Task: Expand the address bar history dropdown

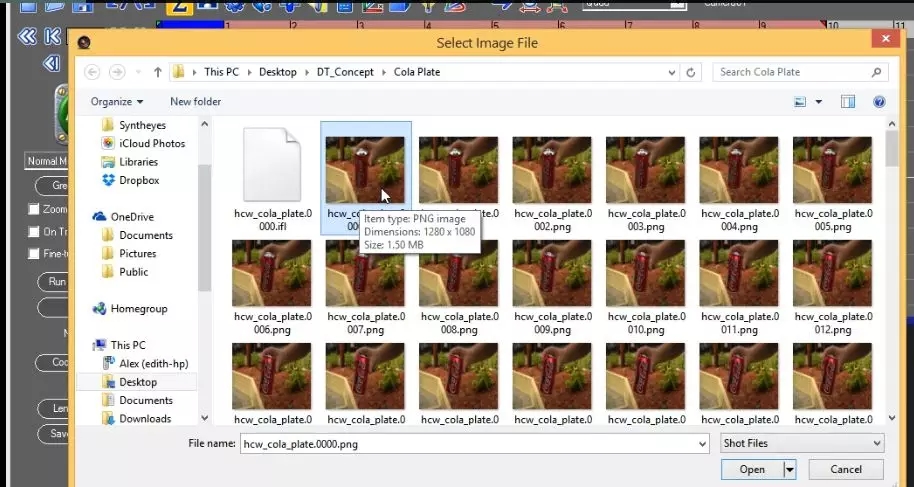Action: coord(672,72)
